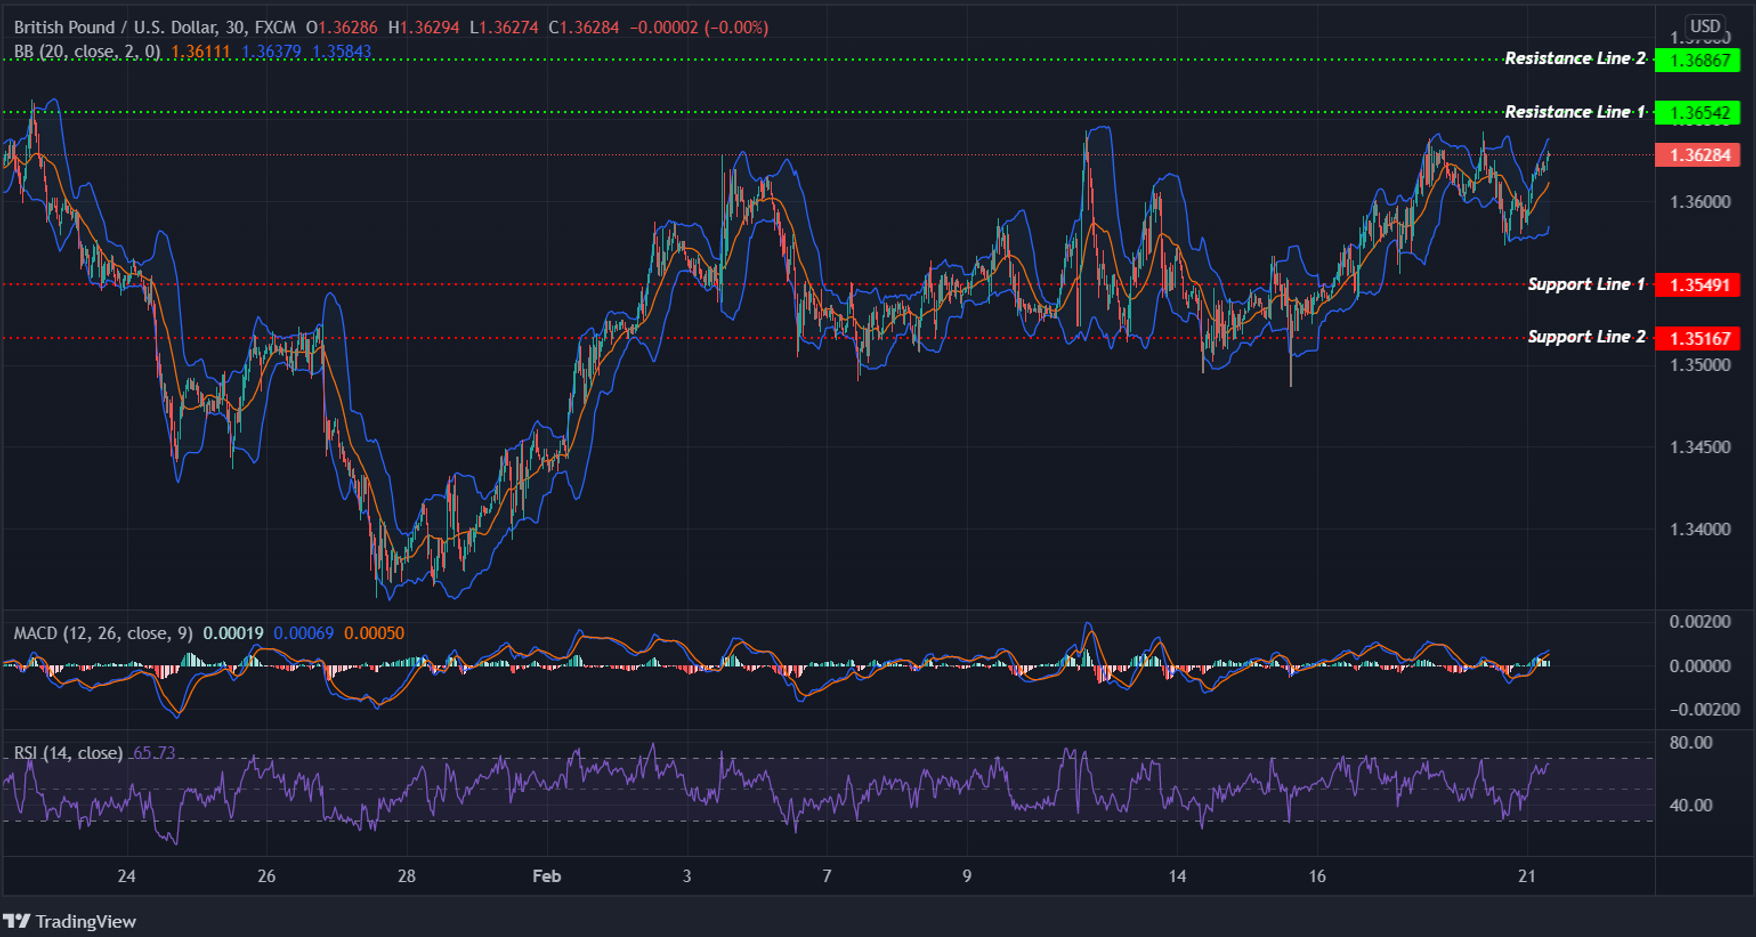Click the red Support Line 1 price label 1.35491
This screenshot has width=1756, height=937.
pos(1699,284)
